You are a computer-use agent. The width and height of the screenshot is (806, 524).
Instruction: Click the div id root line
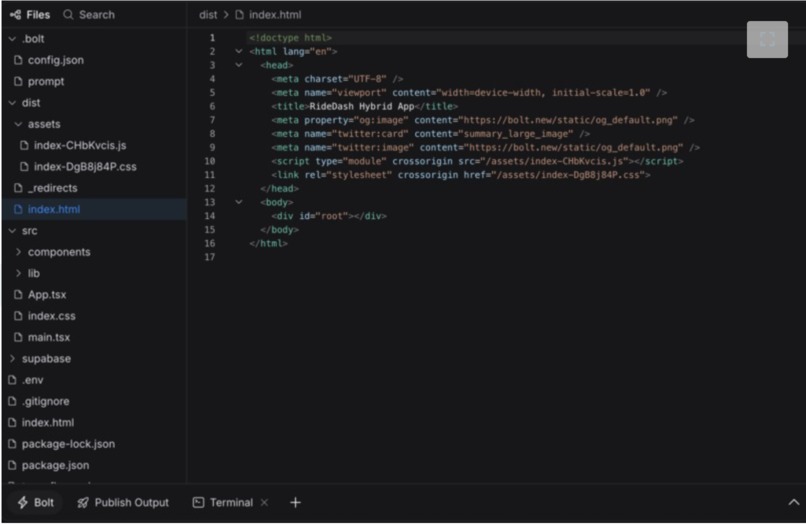click(x=329, y=216)
